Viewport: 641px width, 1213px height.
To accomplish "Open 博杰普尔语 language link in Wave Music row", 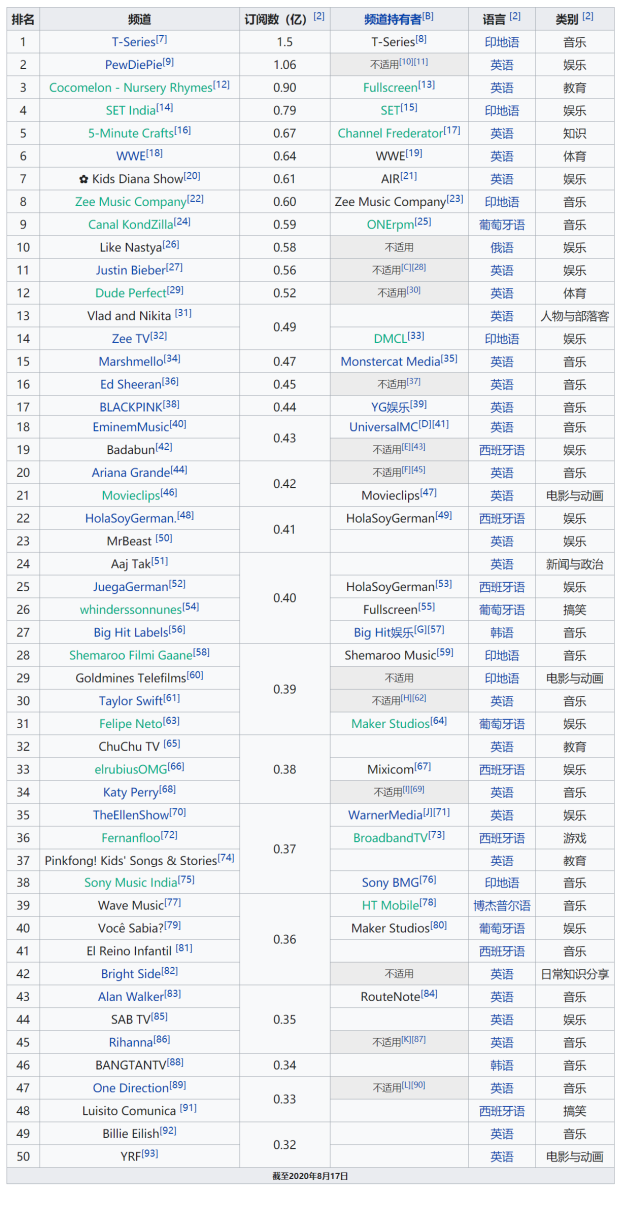I will coord(502,906).
